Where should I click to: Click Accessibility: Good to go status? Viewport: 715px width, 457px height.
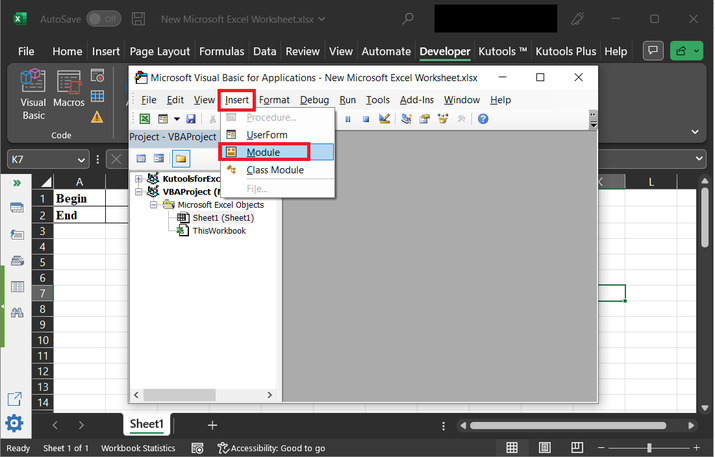pyautogui.click(x=272, y=448)
